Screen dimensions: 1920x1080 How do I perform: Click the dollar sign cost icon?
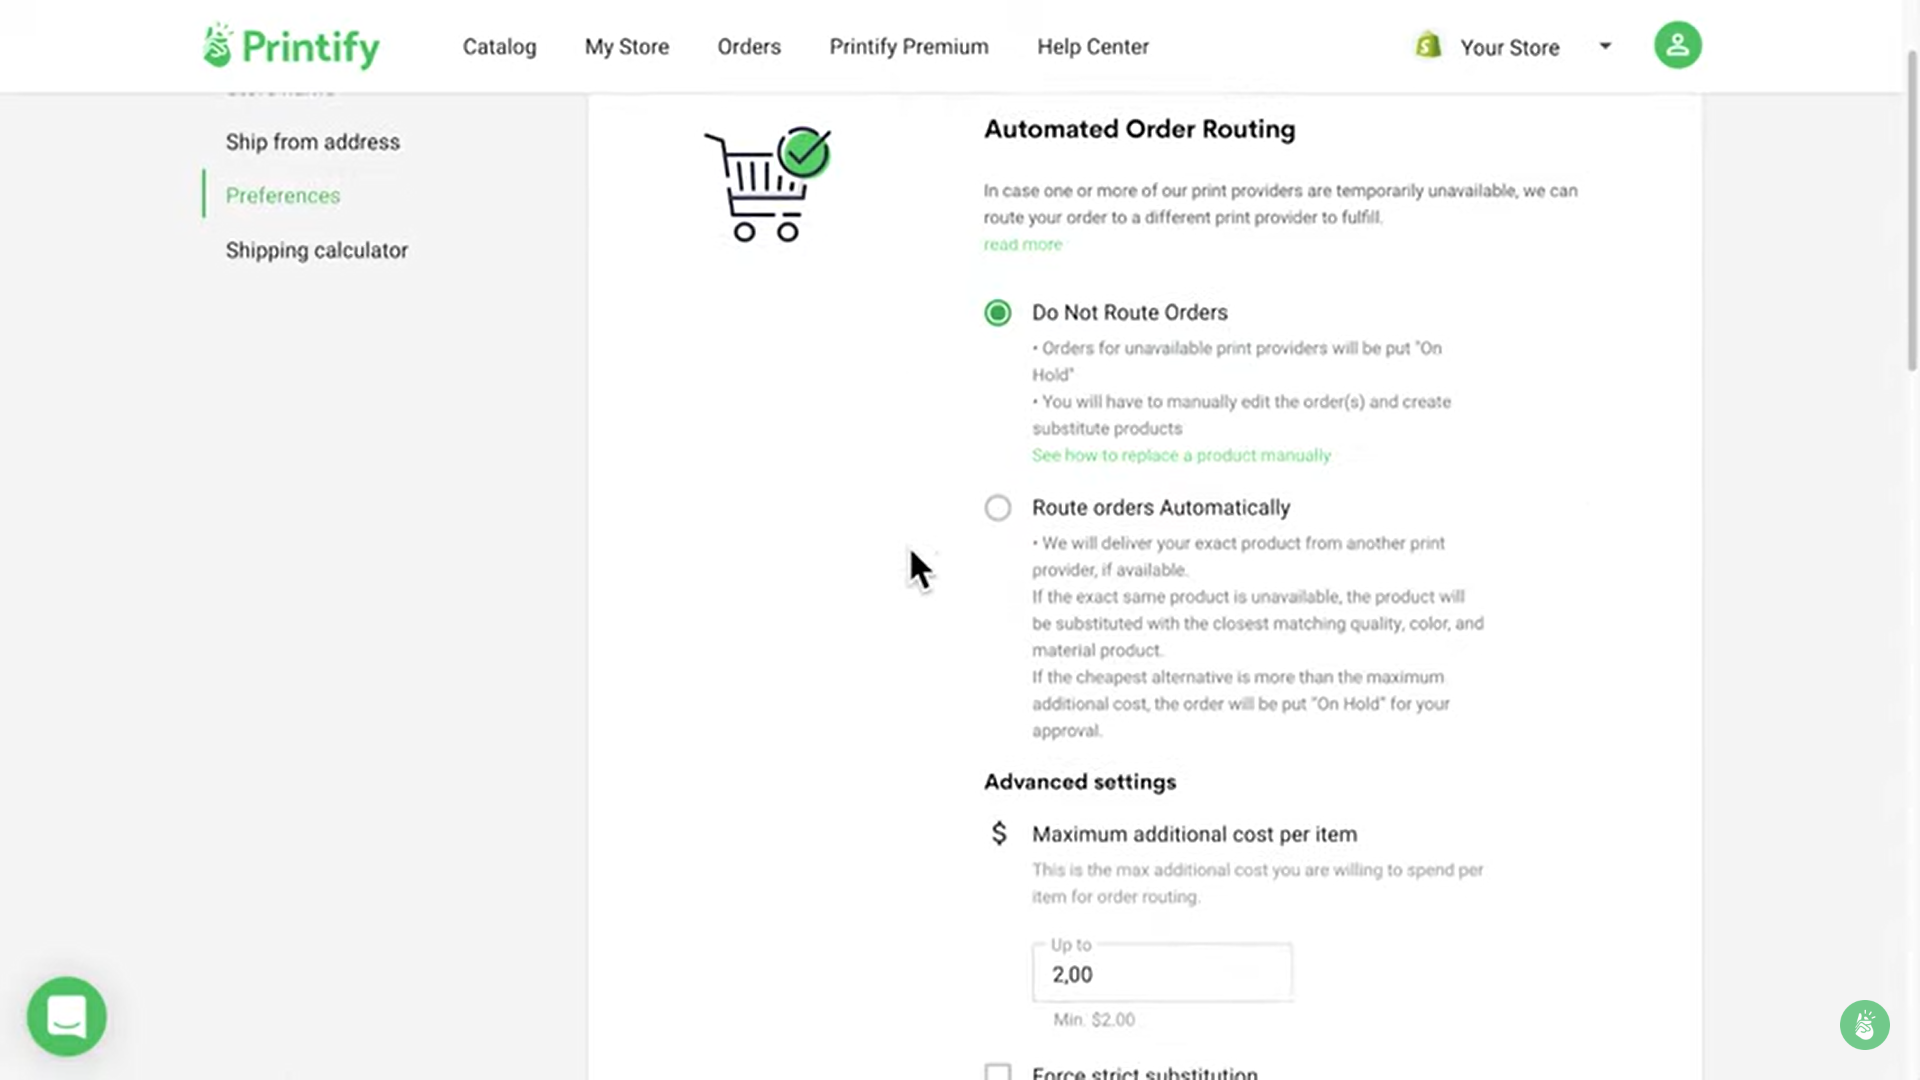[x=998, y=833]
